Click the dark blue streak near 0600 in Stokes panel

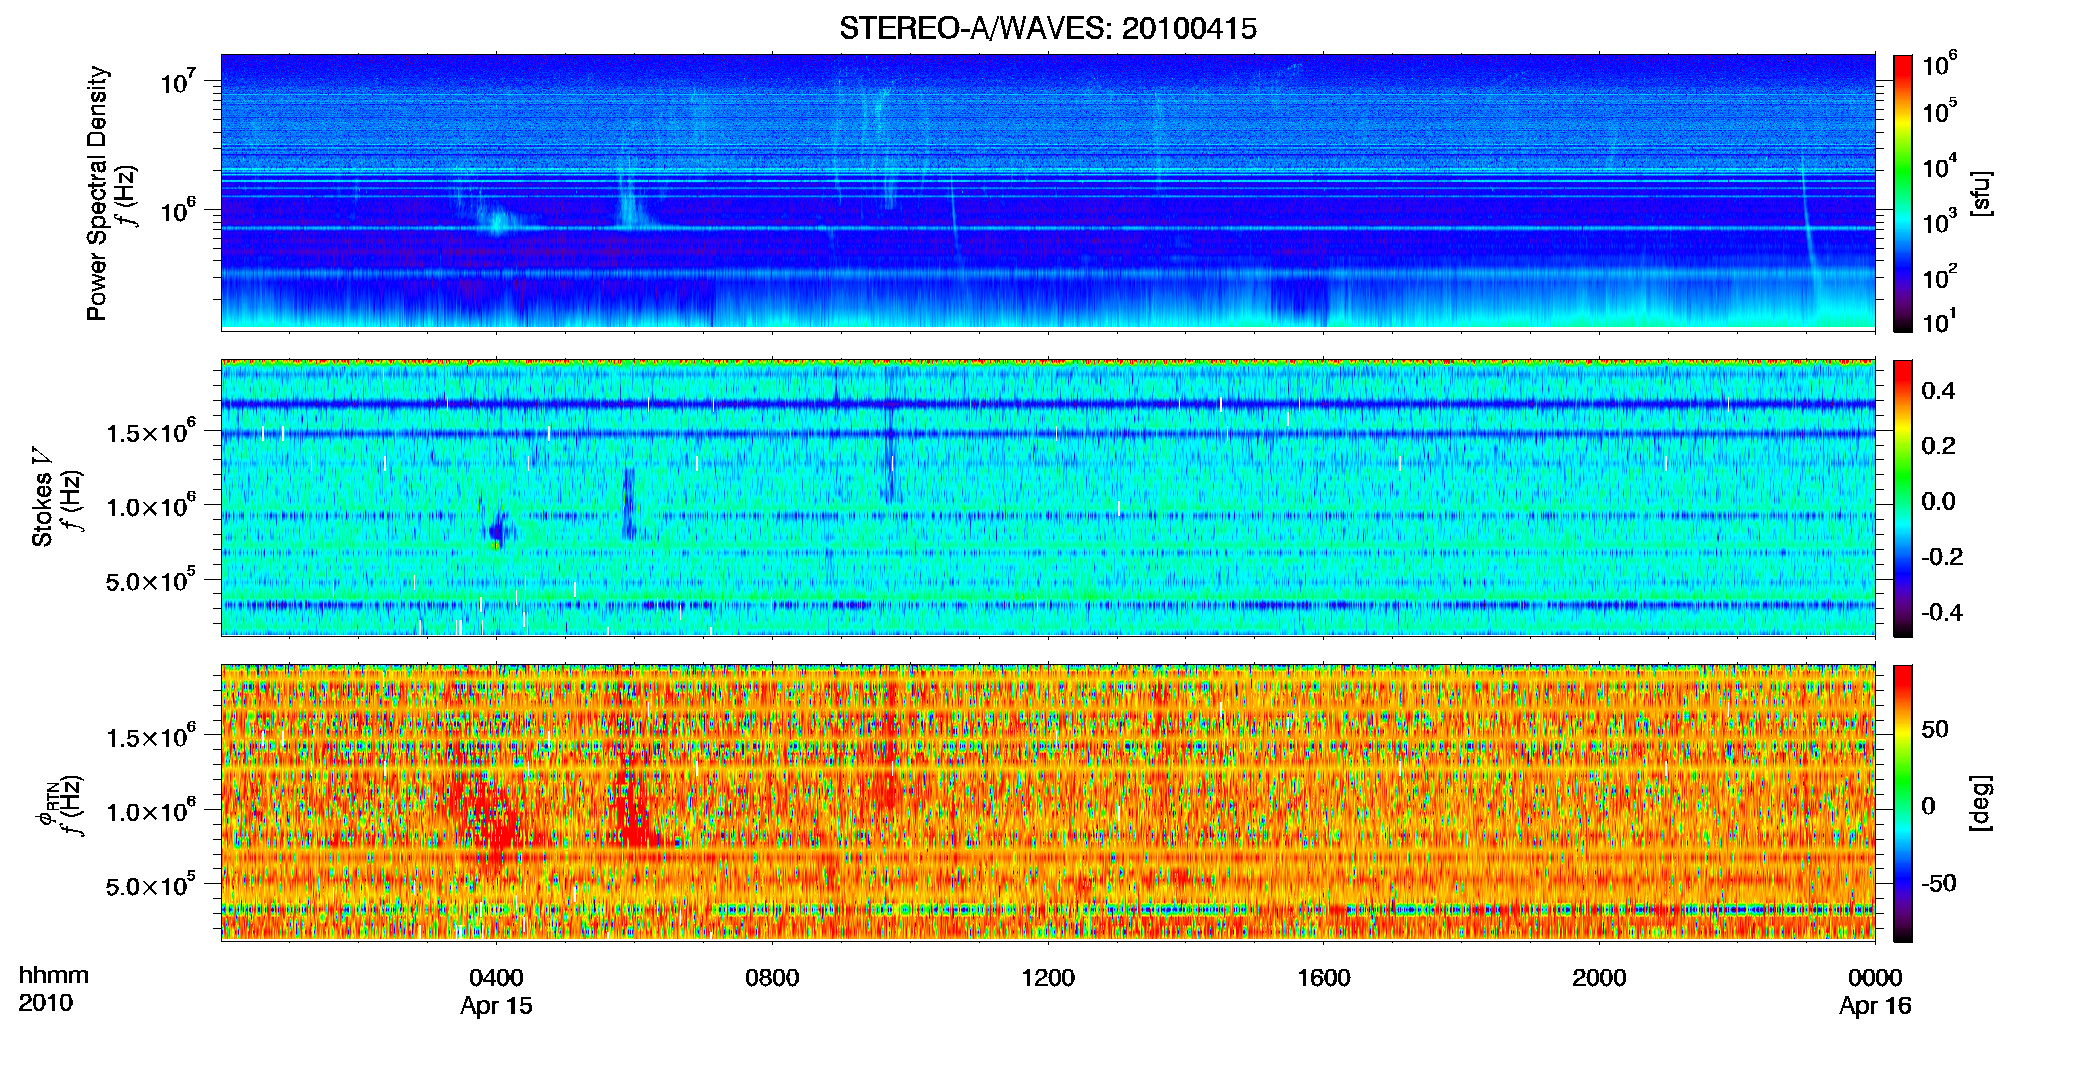point(628,503)
